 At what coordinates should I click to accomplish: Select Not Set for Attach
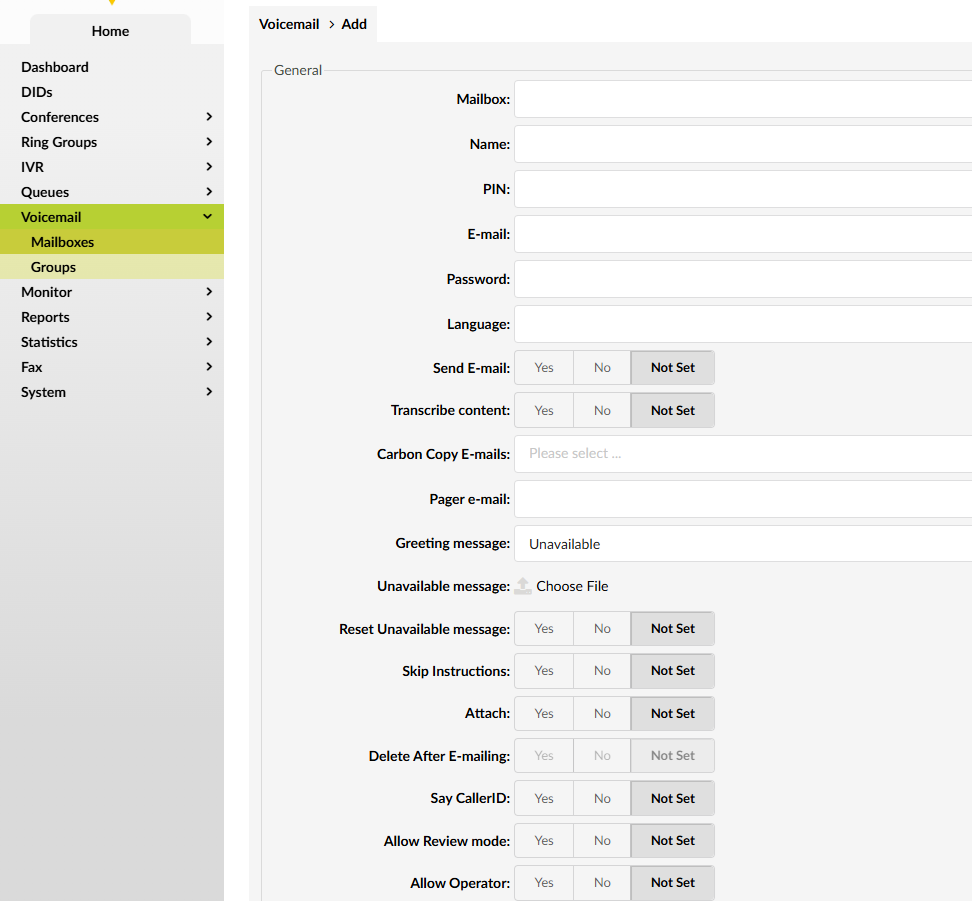(x=672, y=713)
